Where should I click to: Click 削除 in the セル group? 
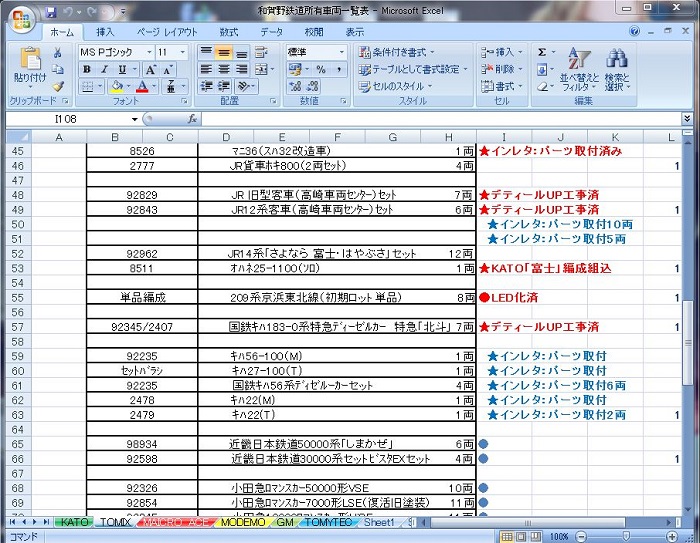(x=501, y=69)
